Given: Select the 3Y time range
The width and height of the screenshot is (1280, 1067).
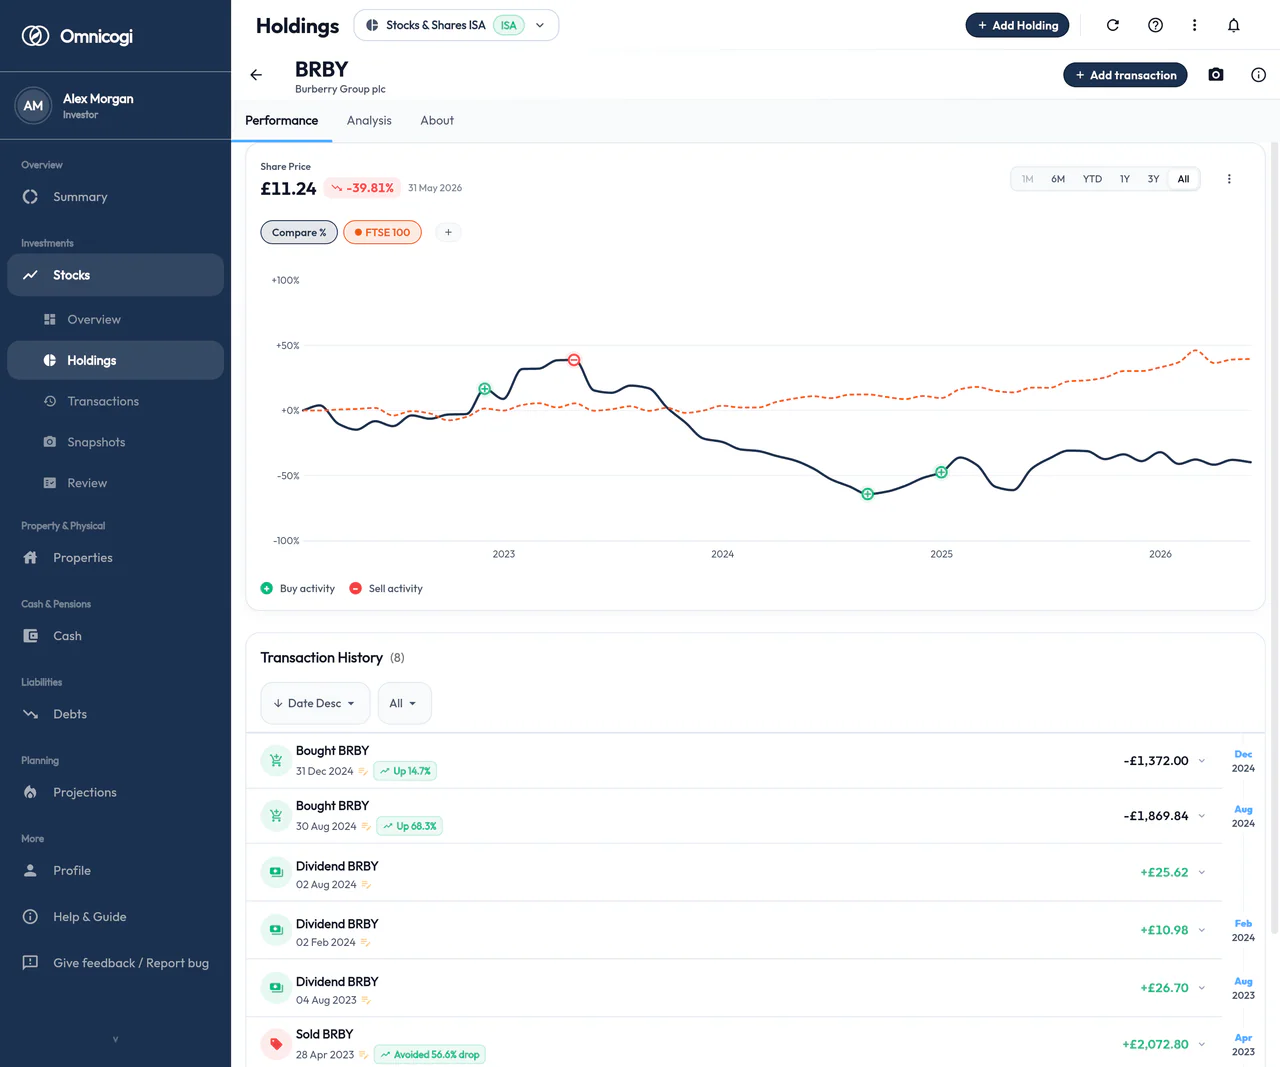Looking at the screenshot, I should [1153, 179].
